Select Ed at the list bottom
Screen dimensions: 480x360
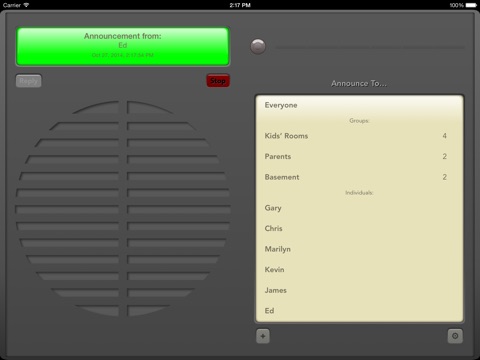359,311
